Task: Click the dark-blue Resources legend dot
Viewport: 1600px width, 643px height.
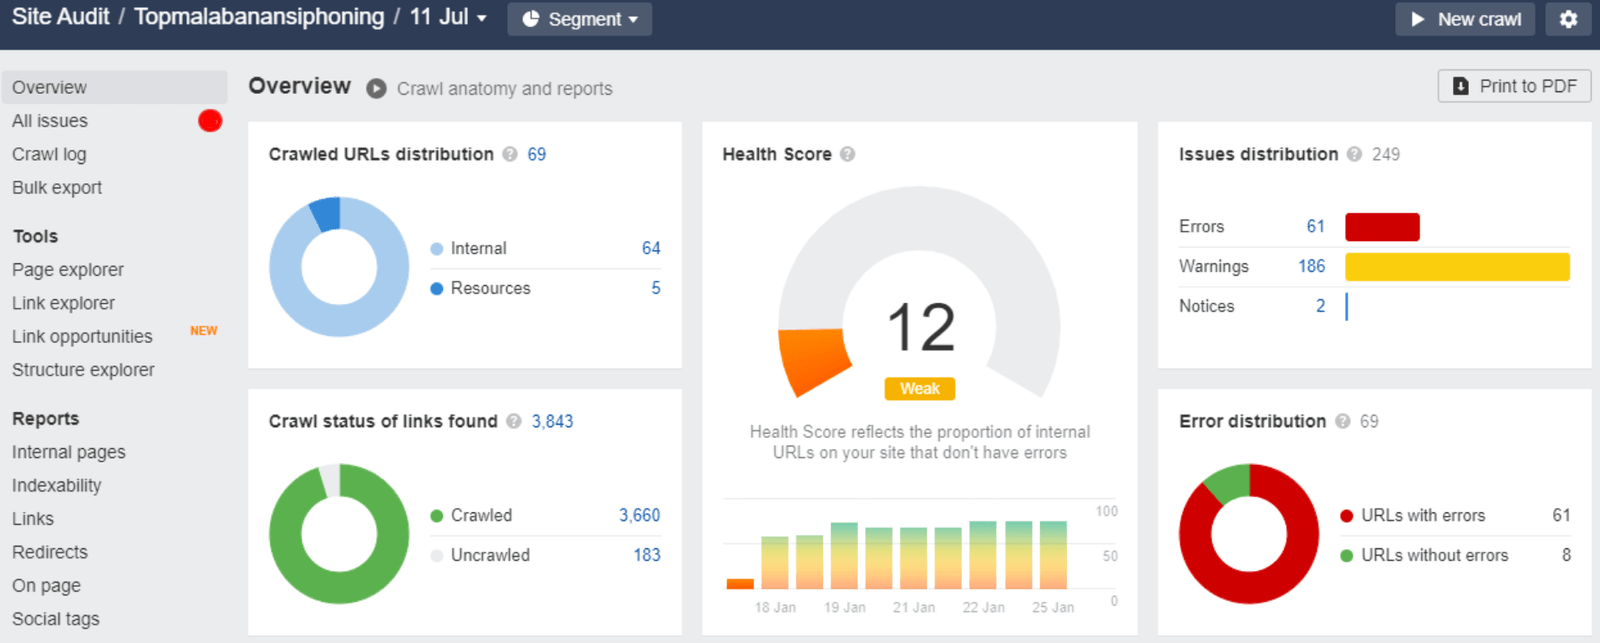Action: pyautogui.click(x=437, y=289)
